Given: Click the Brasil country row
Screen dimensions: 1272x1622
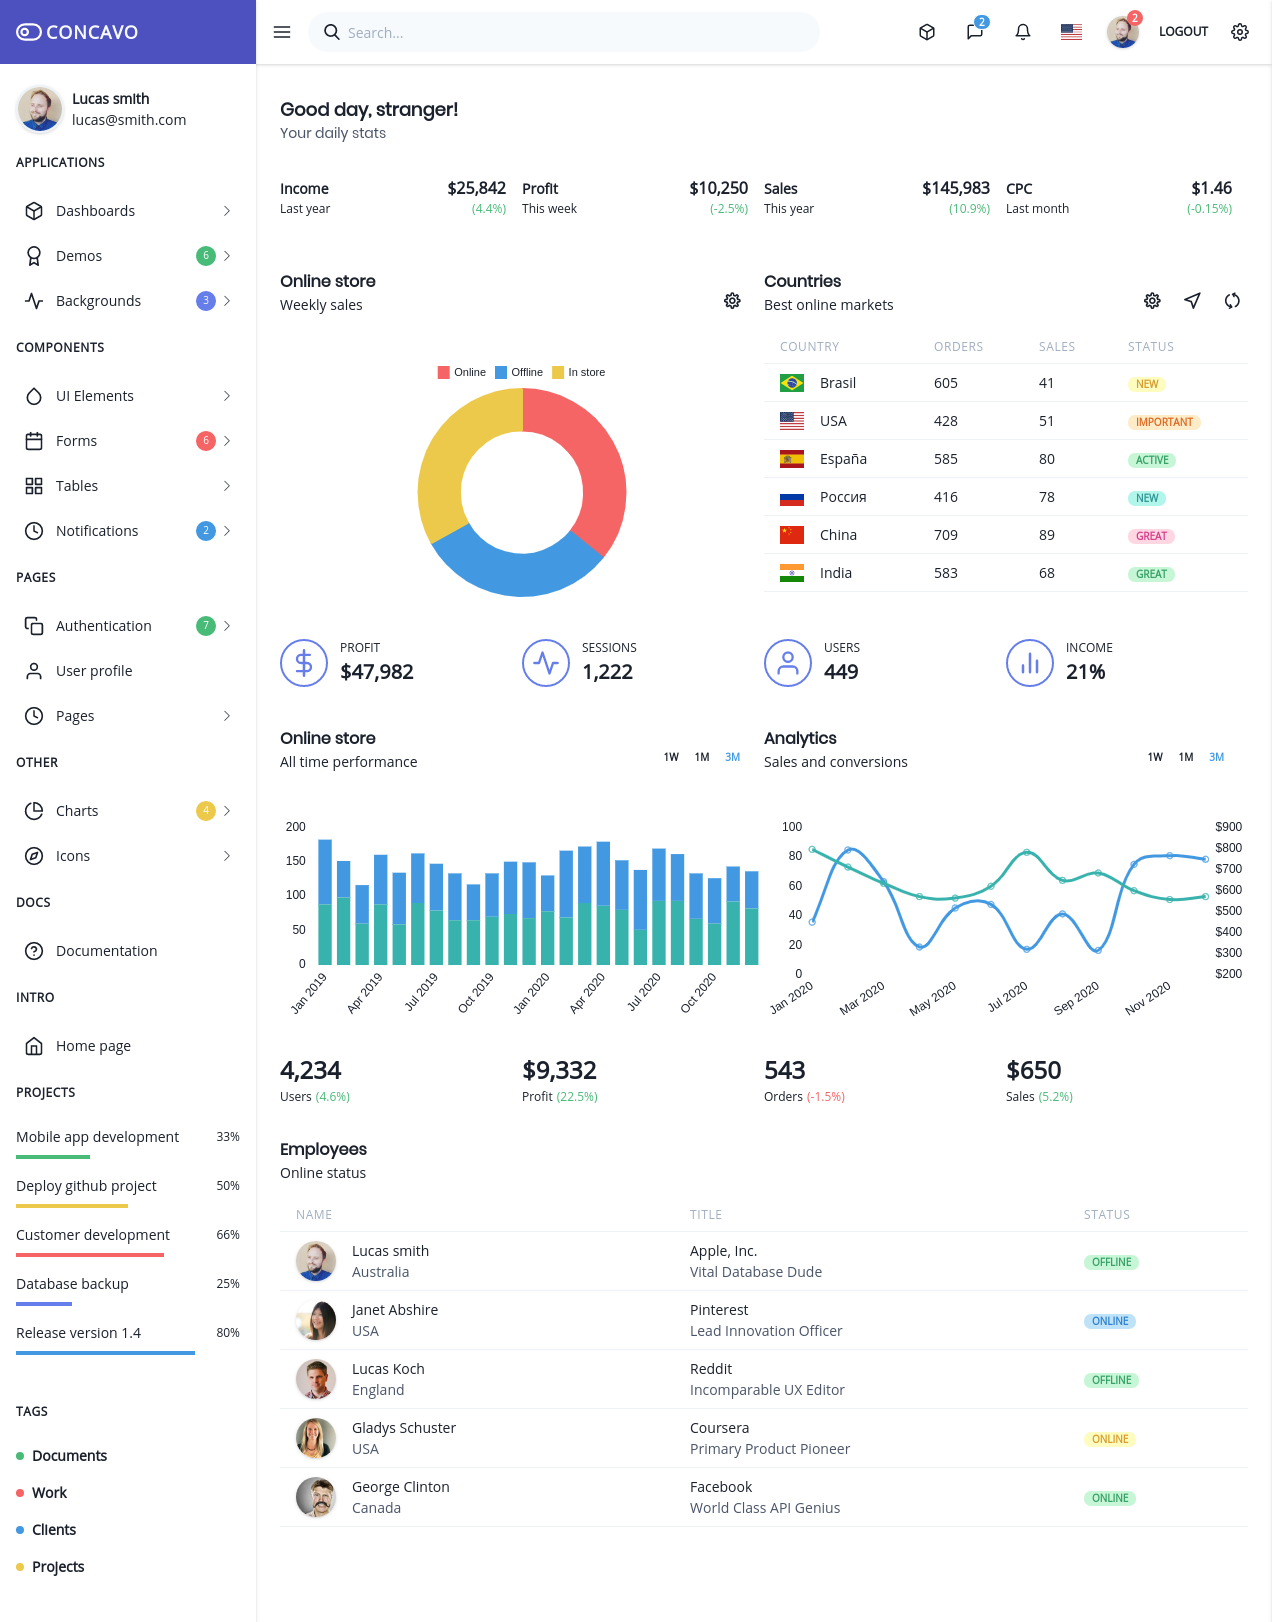Looking at the screenshot, I should click(x=1006, y=383).
